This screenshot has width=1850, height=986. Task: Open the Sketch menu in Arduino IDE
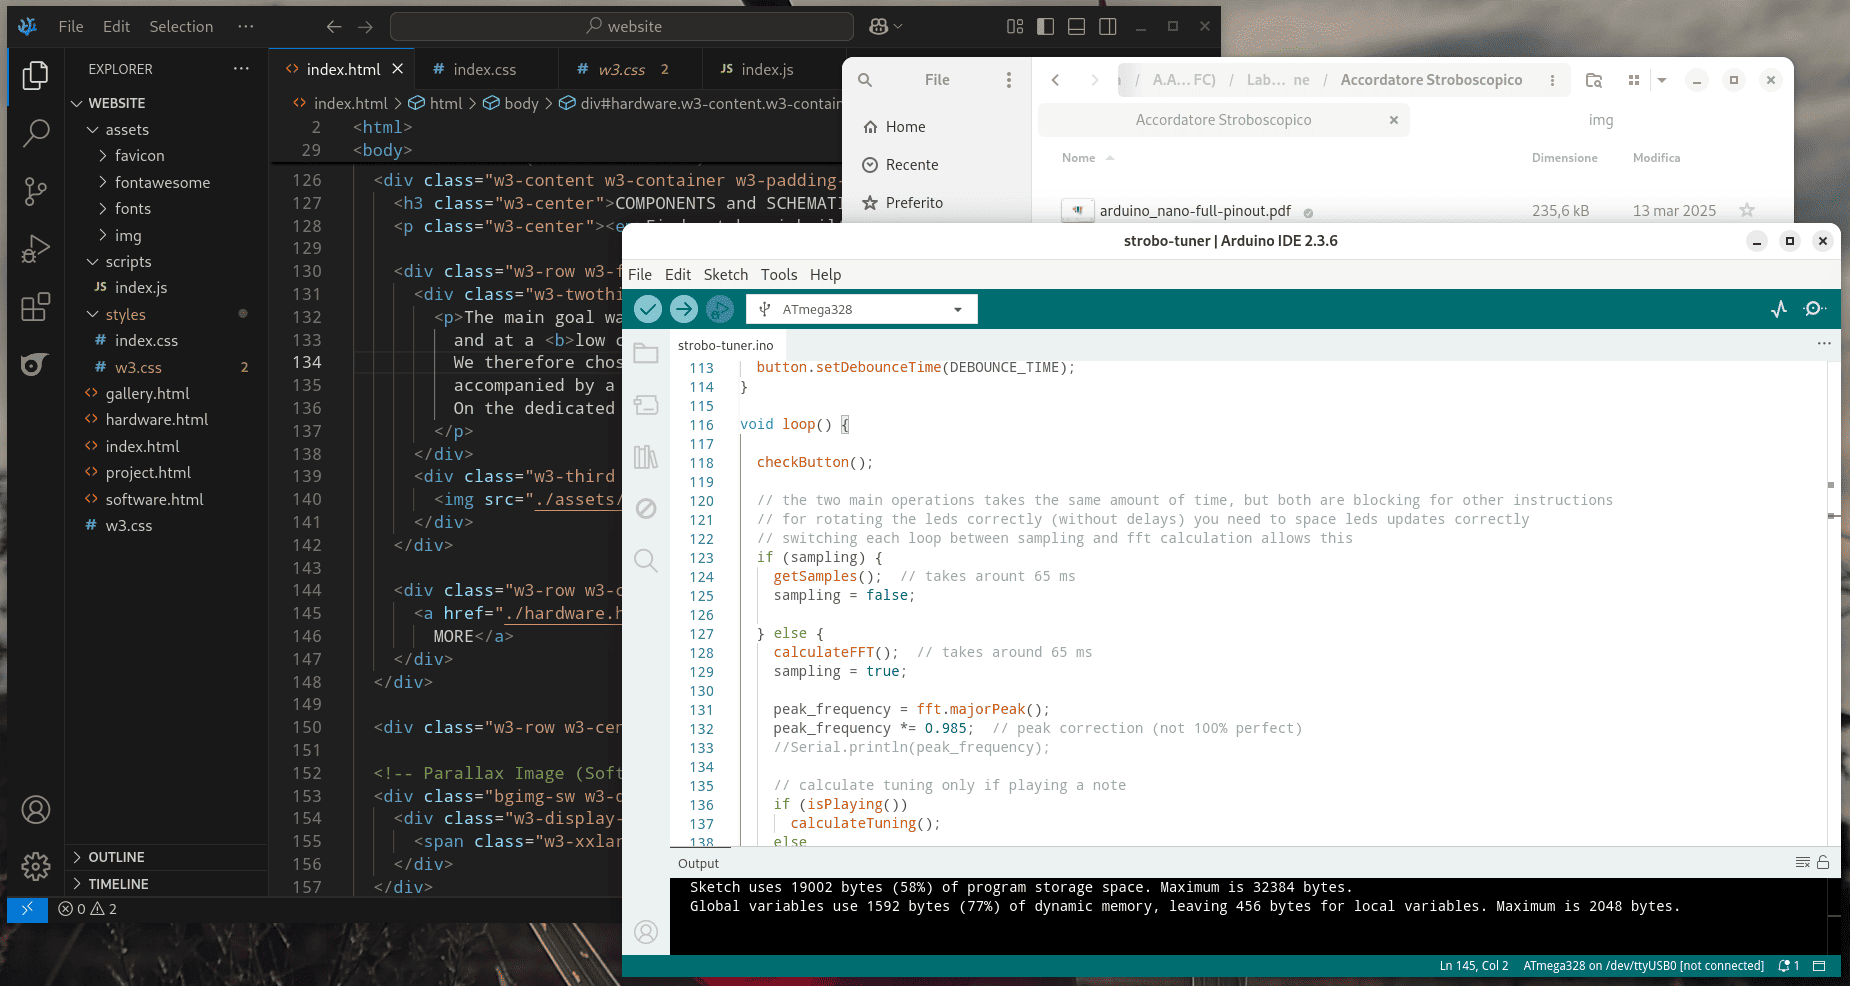click(725, 274)
